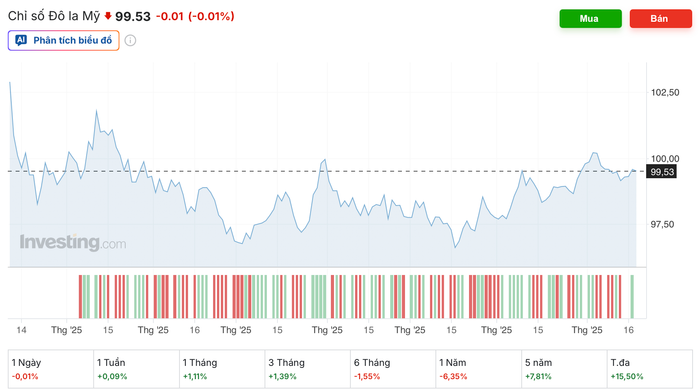Click the 99,53 current price label

(662, 172)
